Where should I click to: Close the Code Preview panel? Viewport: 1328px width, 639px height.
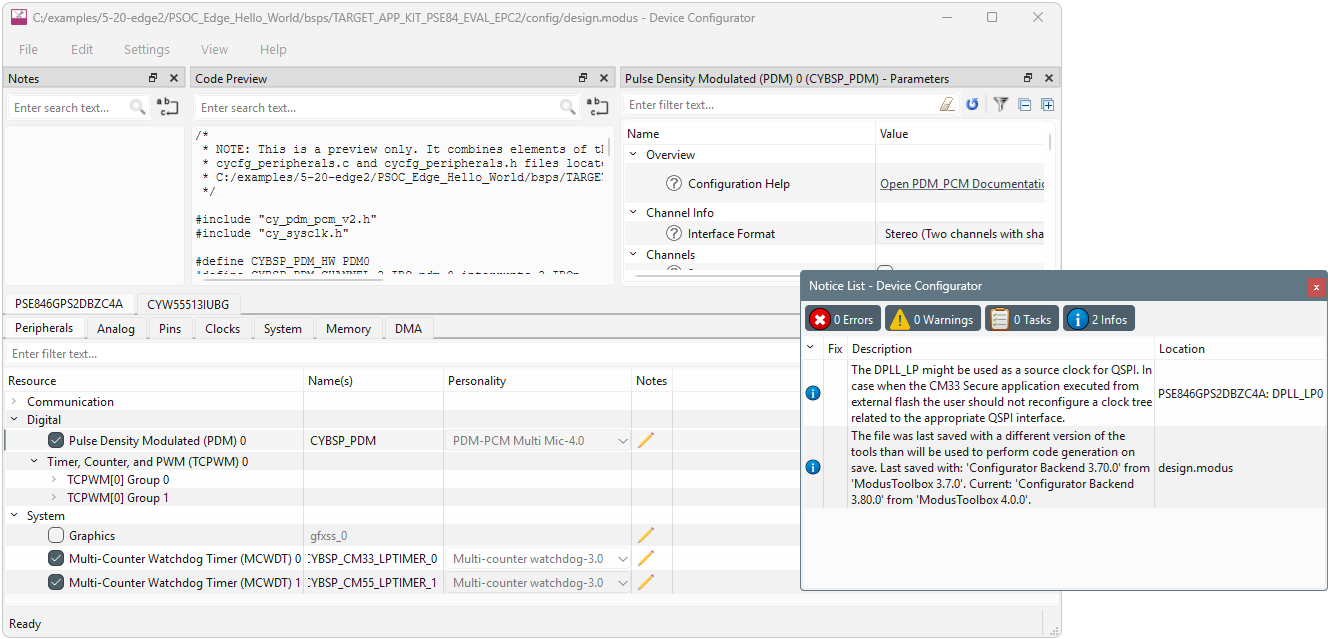604,78
